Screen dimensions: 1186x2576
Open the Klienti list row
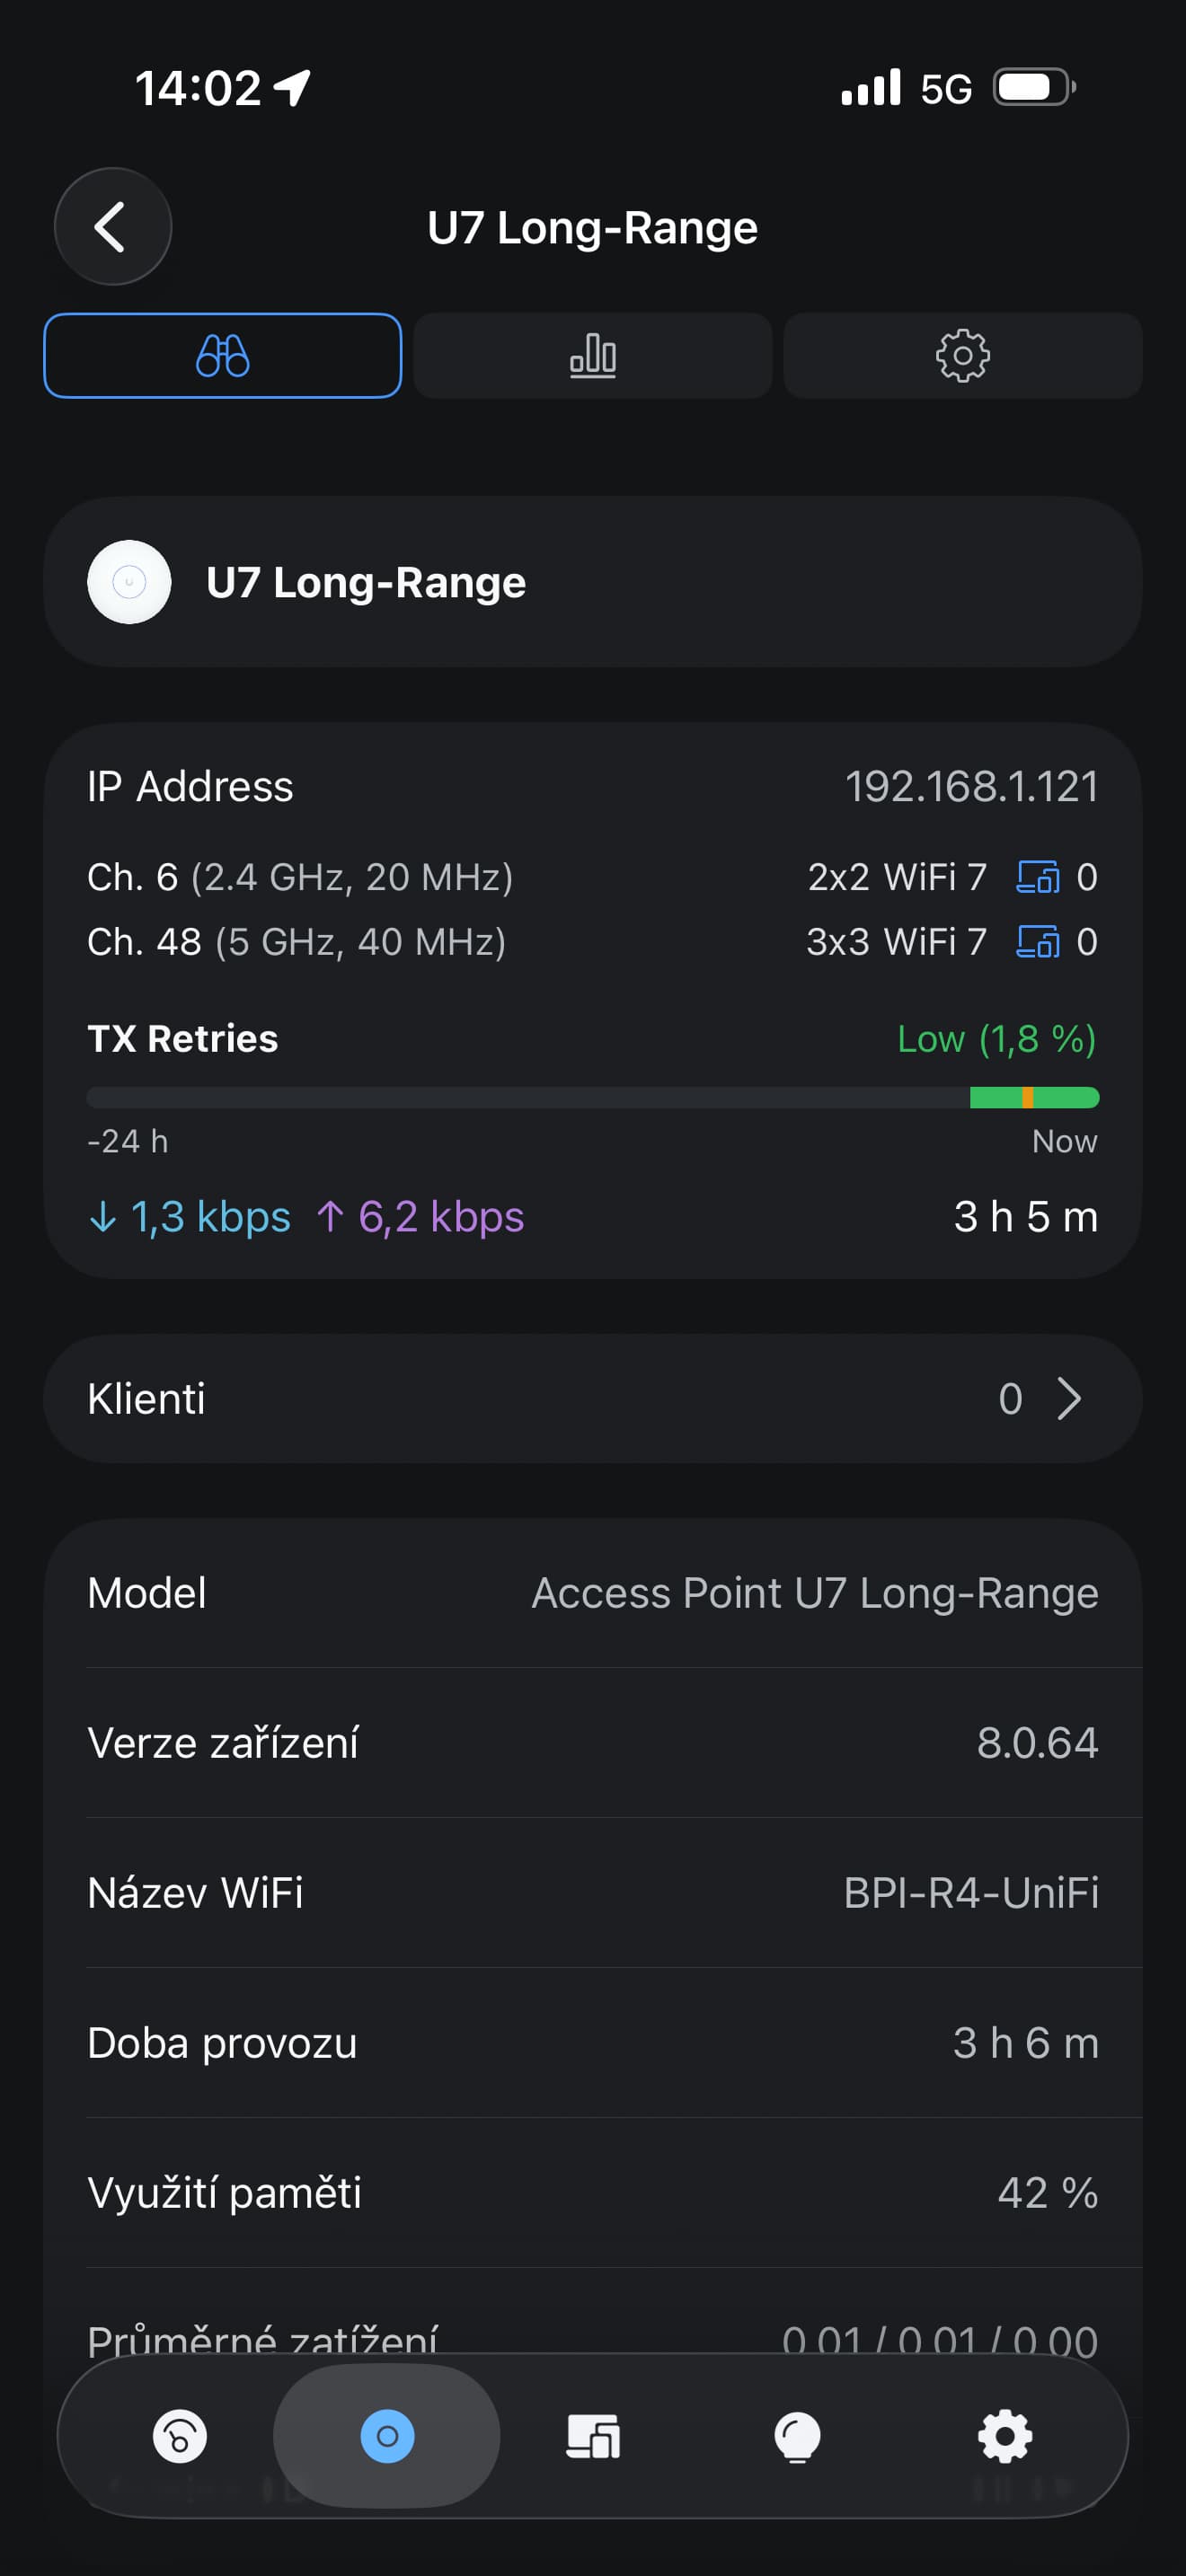point(592,1399)
